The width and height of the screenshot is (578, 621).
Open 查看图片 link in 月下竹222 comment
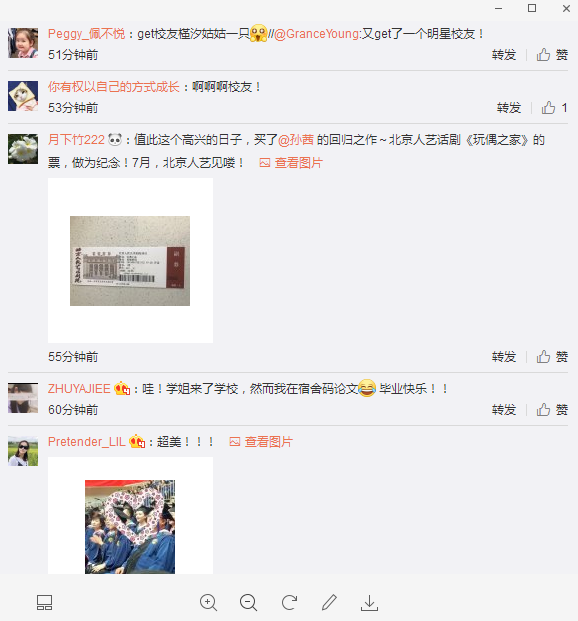pos(291,163)
